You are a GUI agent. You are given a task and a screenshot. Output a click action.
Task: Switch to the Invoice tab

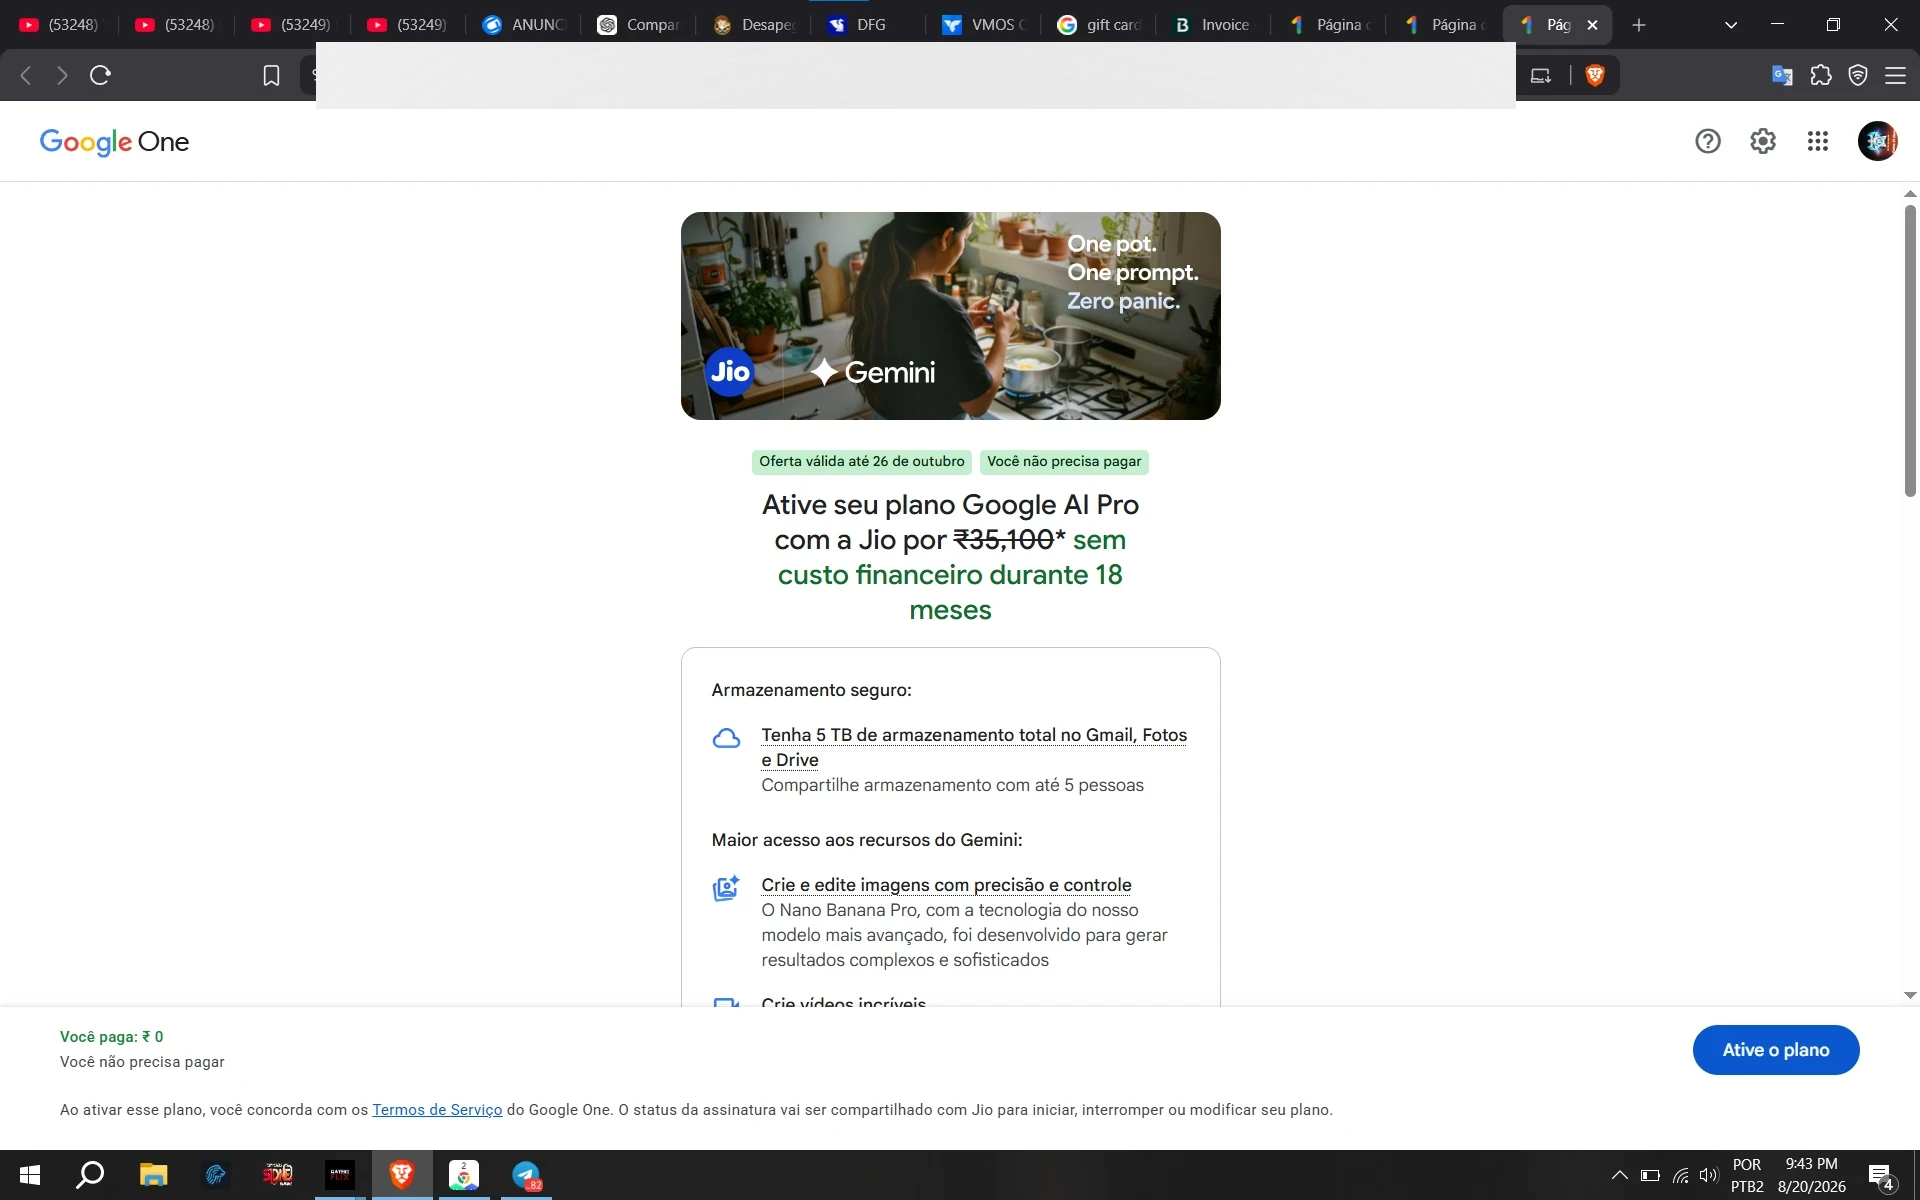[1212, 25]
